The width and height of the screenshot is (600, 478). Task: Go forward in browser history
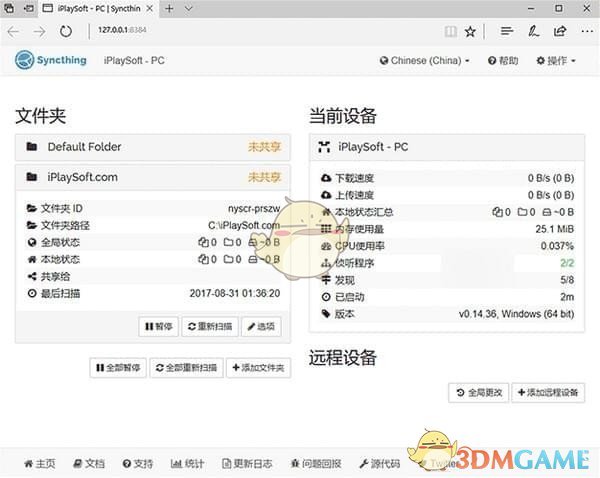click(x=39, y=31)
